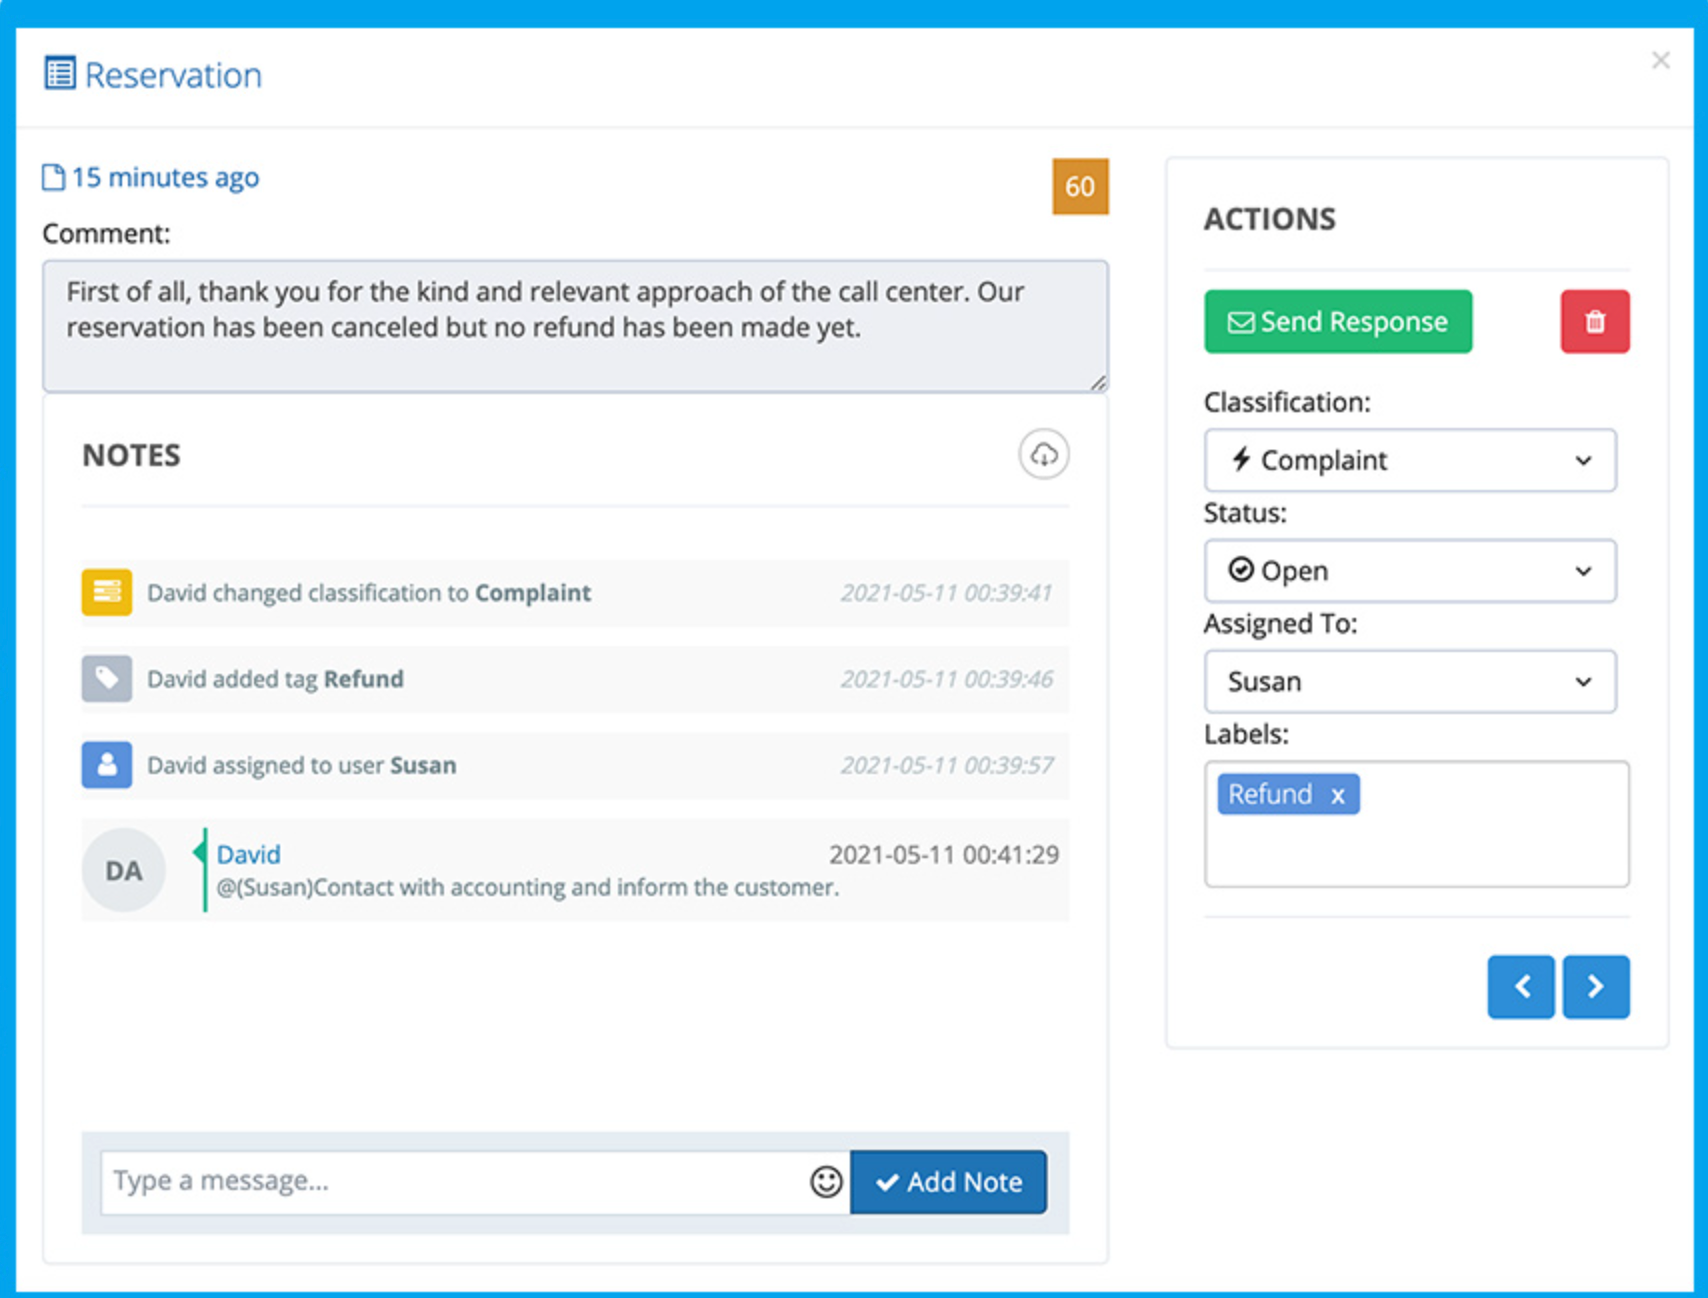Screen dimensions: 1708x1298
Task: Click the document icon beside '15 minutes ago'
Action: 53,177
